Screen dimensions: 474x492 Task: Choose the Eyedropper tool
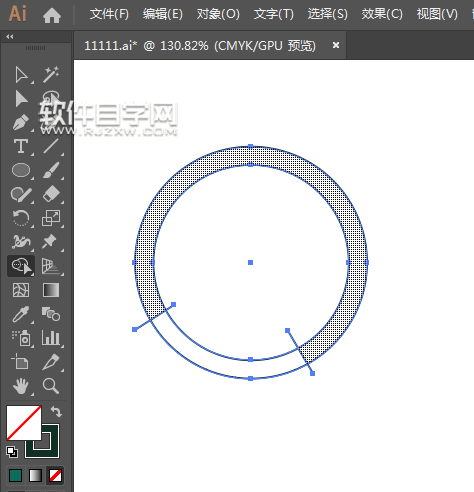coord(21,314)
